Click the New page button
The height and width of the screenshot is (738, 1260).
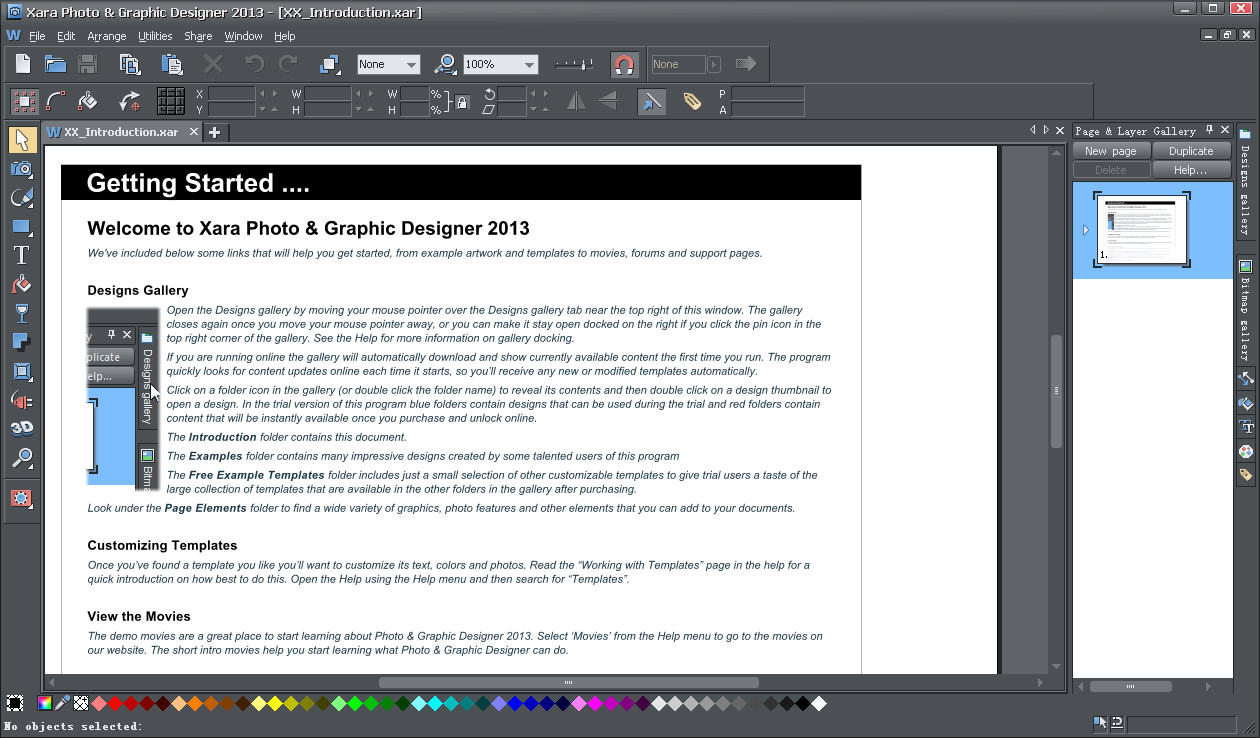point(1111,151)
